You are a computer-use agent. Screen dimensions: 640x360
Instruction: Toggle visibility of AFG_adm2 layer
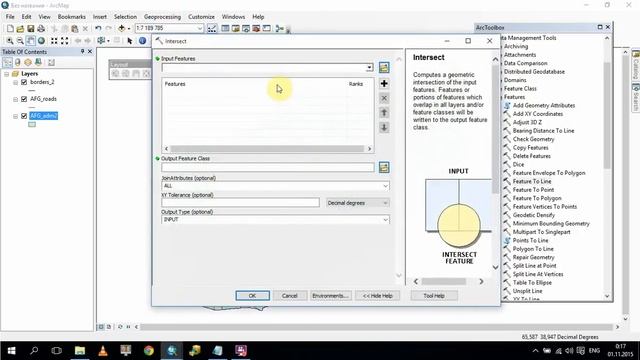point(24,116)
